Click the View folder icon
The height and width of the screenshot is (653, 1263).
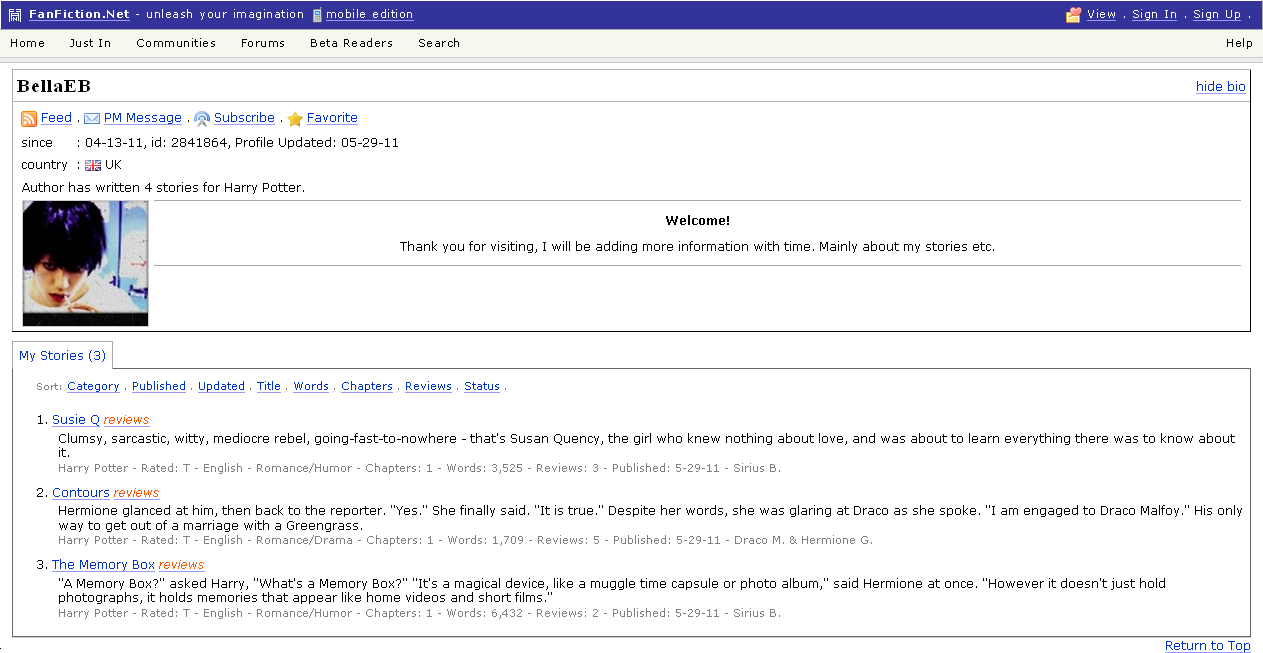click(1074, 15)
